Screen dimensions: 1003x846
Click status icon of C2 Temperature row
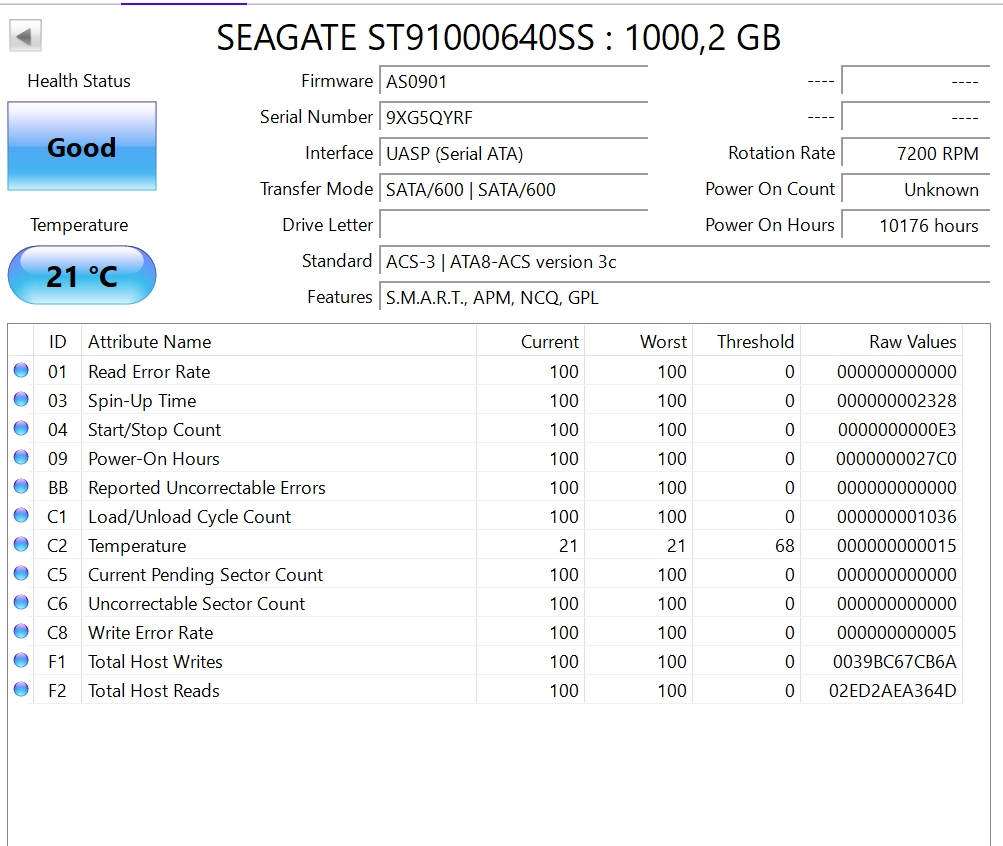click(x=21, y=544)
